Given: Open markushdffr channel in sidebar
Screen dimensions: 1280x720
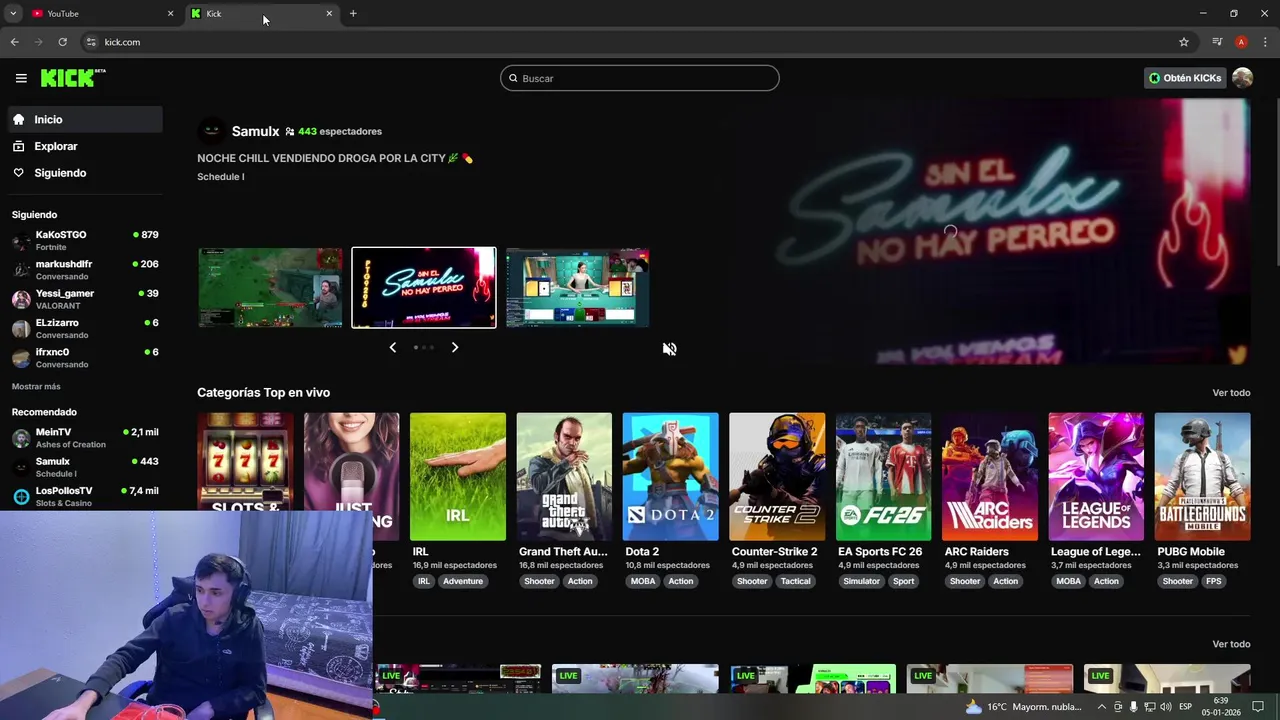Looking at the screenshot, I should (x=85, y=270).
